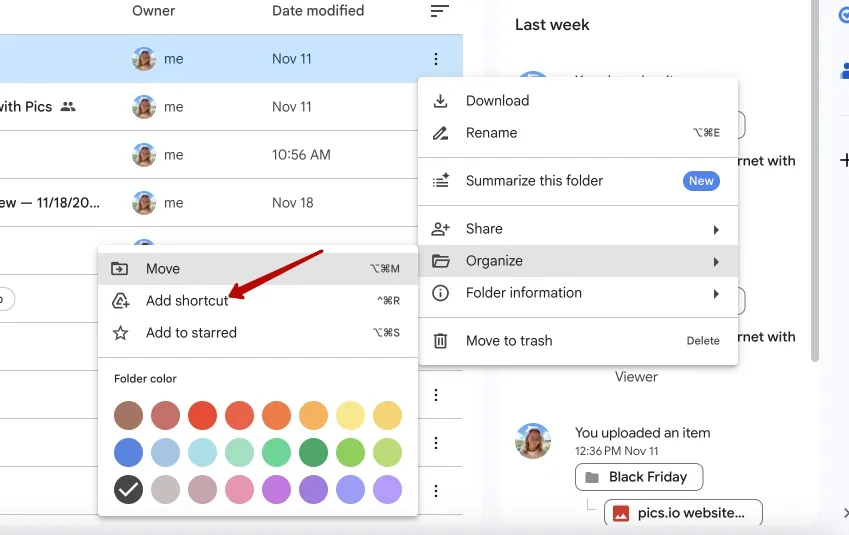Screen dimensions: 849x535
Task: Click the summarize sparkle list icon
Action: click(441, 180)
